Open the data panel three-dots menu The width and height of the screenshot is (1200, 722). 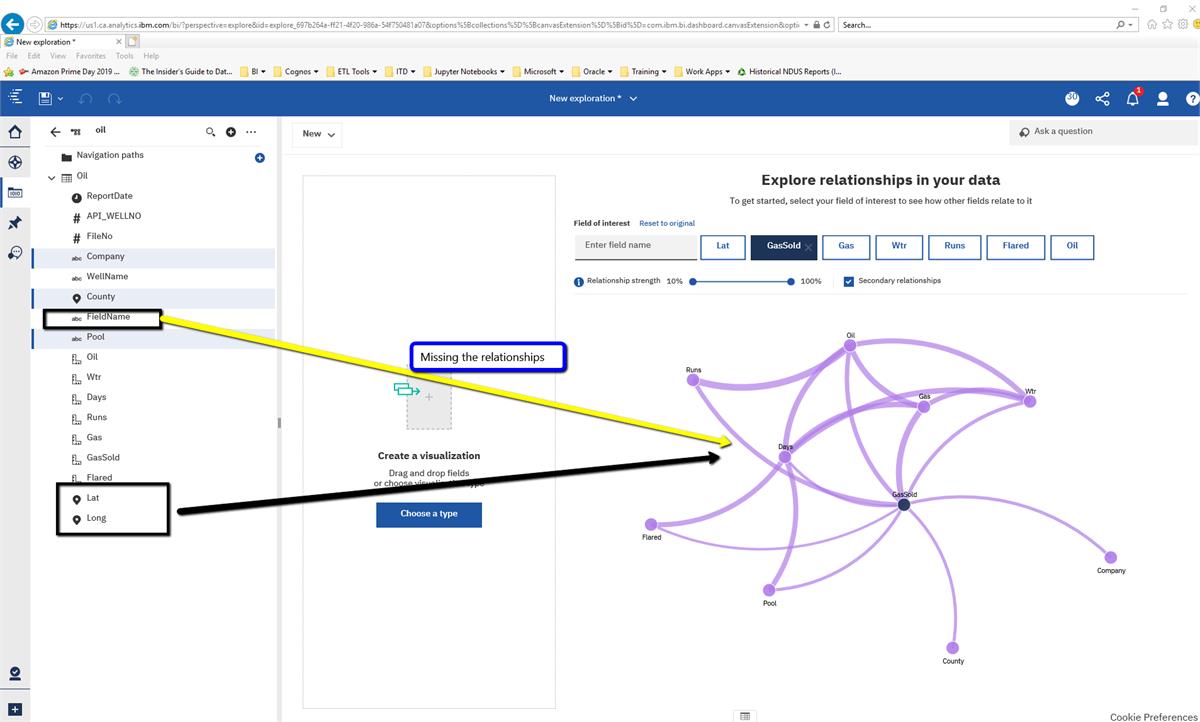point(251,132)
